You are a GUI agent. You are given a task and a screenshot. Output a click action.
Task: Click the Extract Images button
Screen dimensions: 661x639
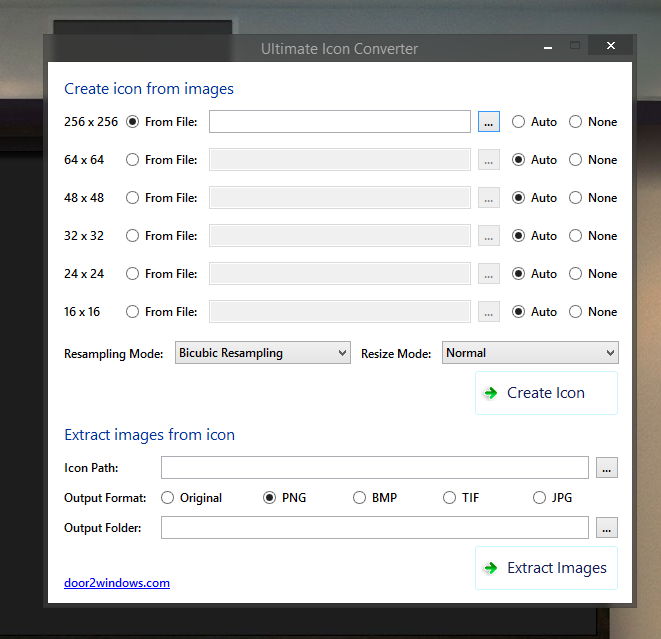click(x=546, y=568)
